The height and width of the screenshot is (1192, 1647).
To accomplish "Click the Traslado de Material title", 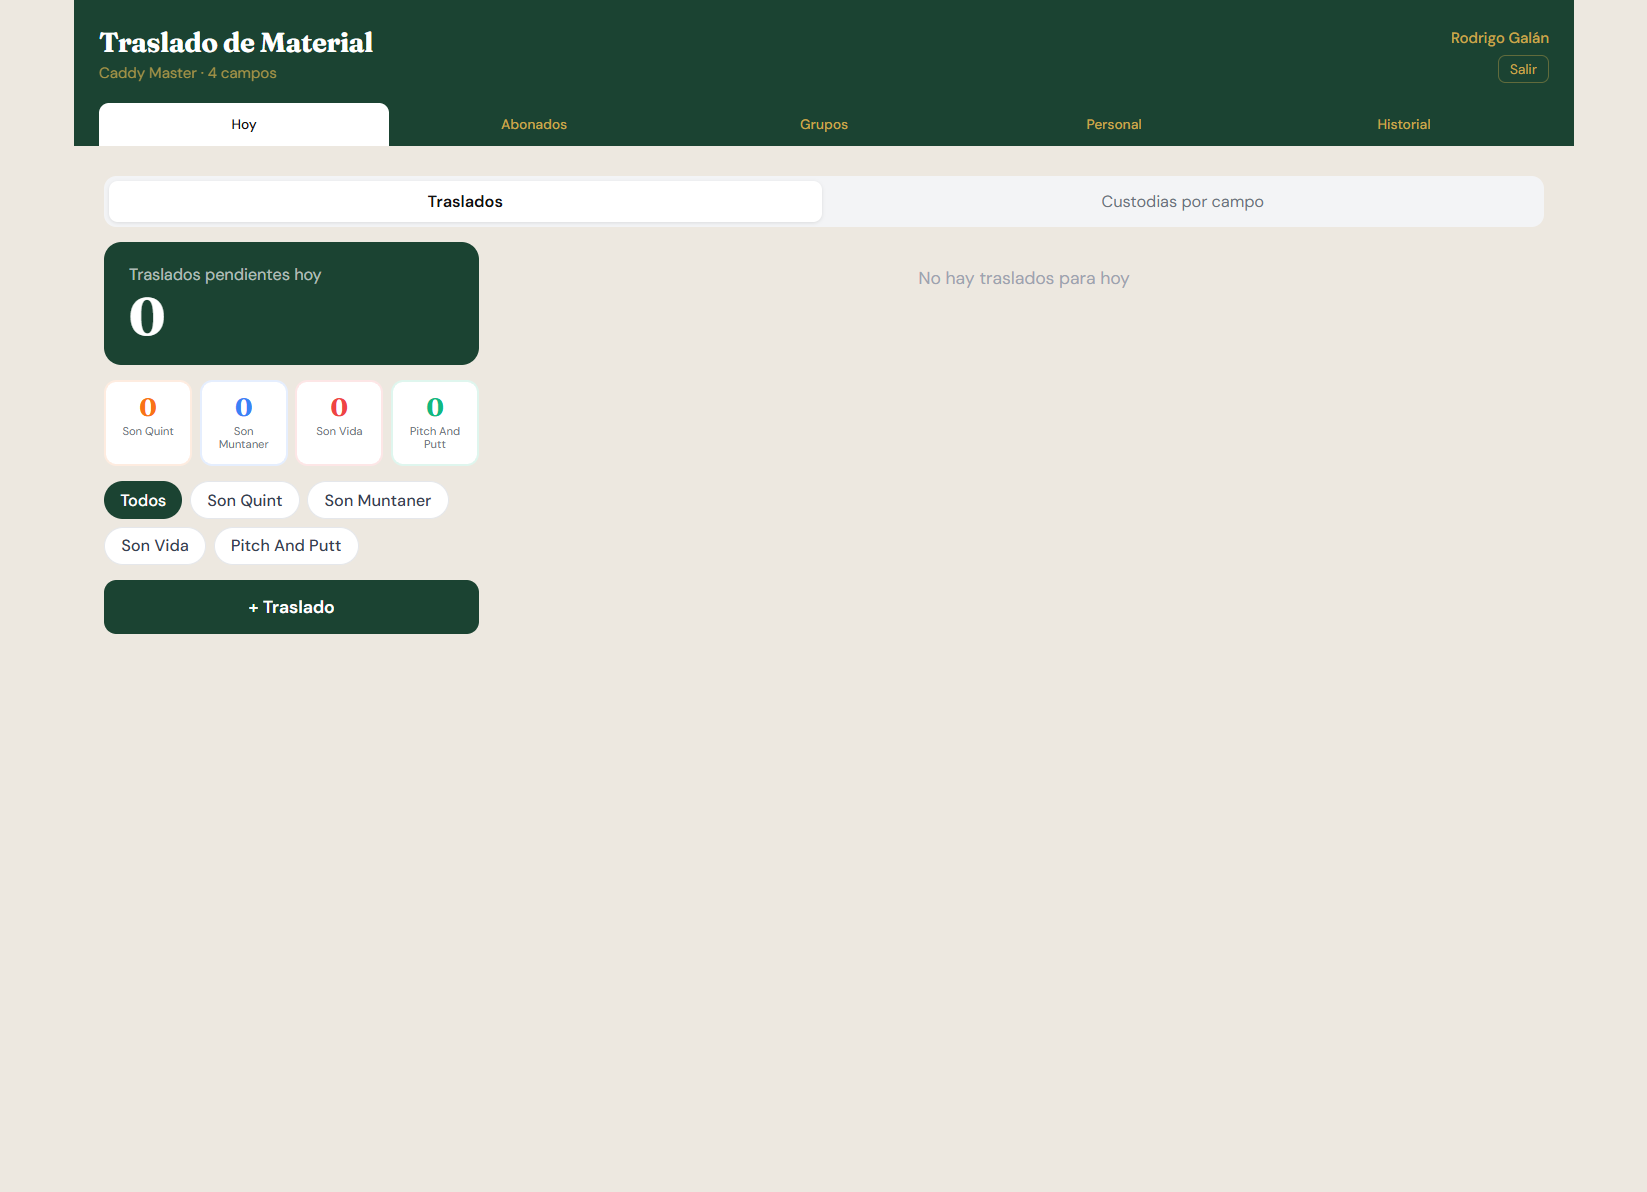I will point(236,42).
